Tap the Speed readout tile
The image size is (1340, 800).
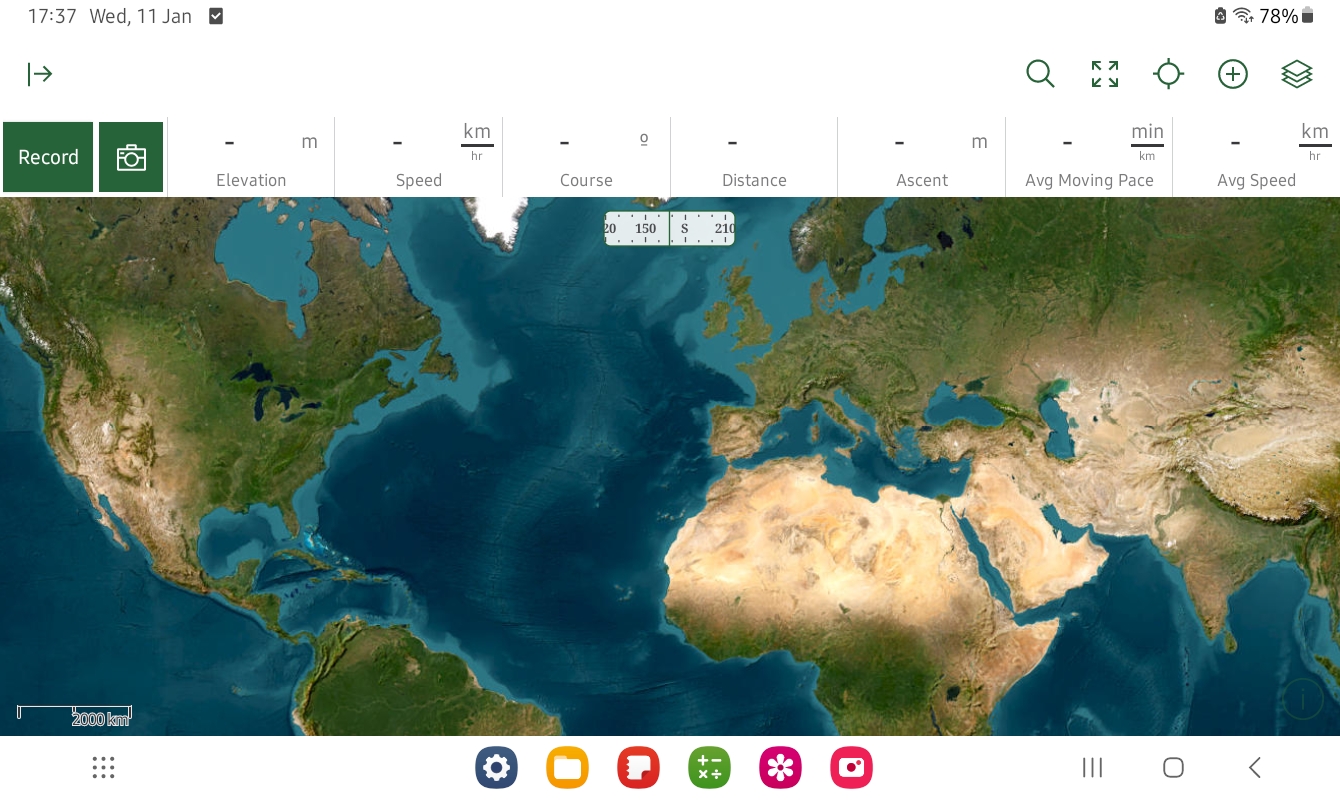(418, 157)
